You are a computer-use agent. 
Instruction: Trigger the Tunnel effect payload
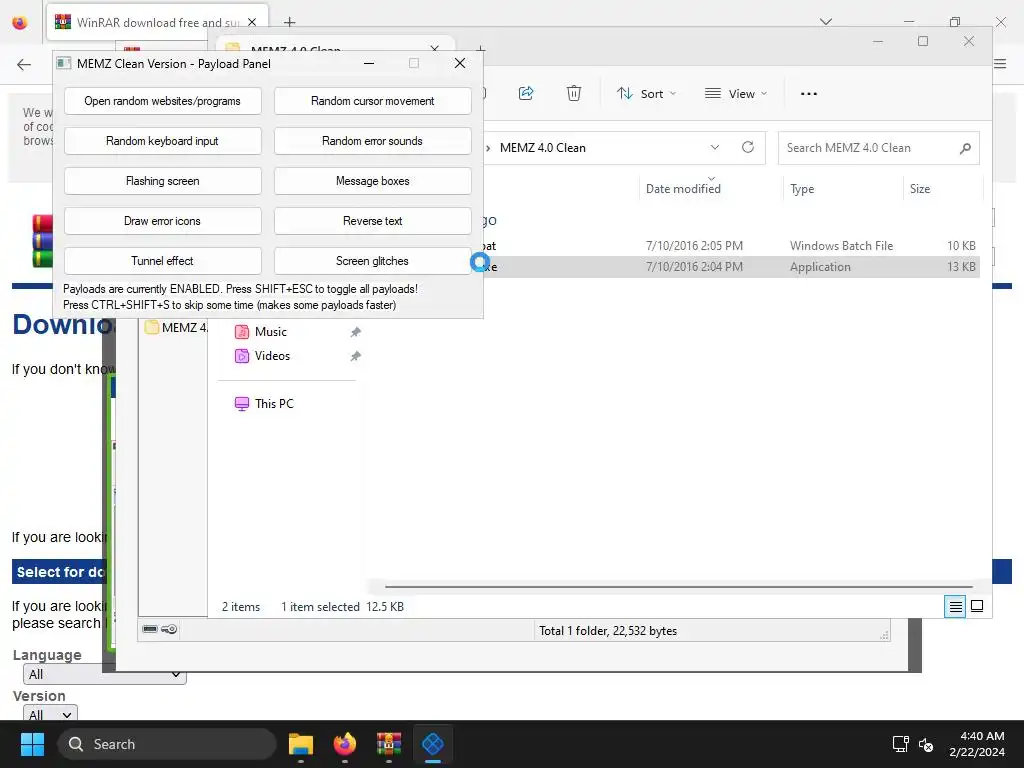click(x=163, y=261)
